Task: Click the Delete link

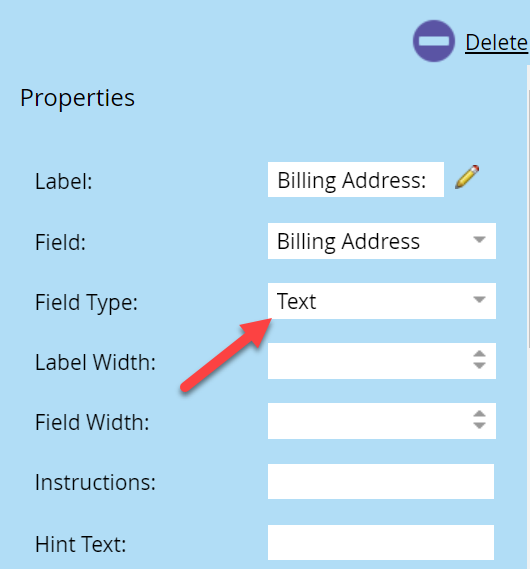Action: click(x=496, y=43)
